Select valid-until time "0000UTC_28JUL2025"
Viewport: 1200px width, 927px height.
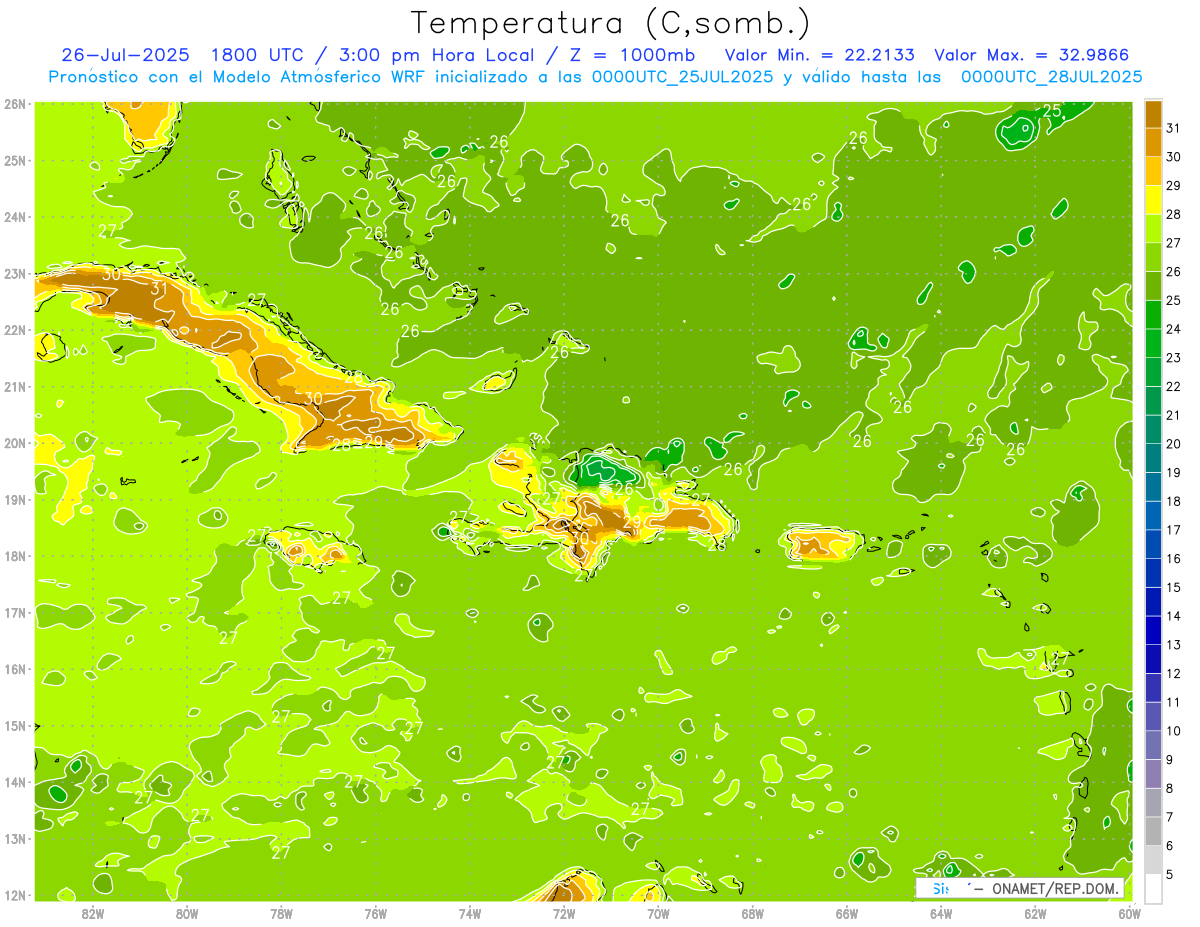pos(1052,76)
